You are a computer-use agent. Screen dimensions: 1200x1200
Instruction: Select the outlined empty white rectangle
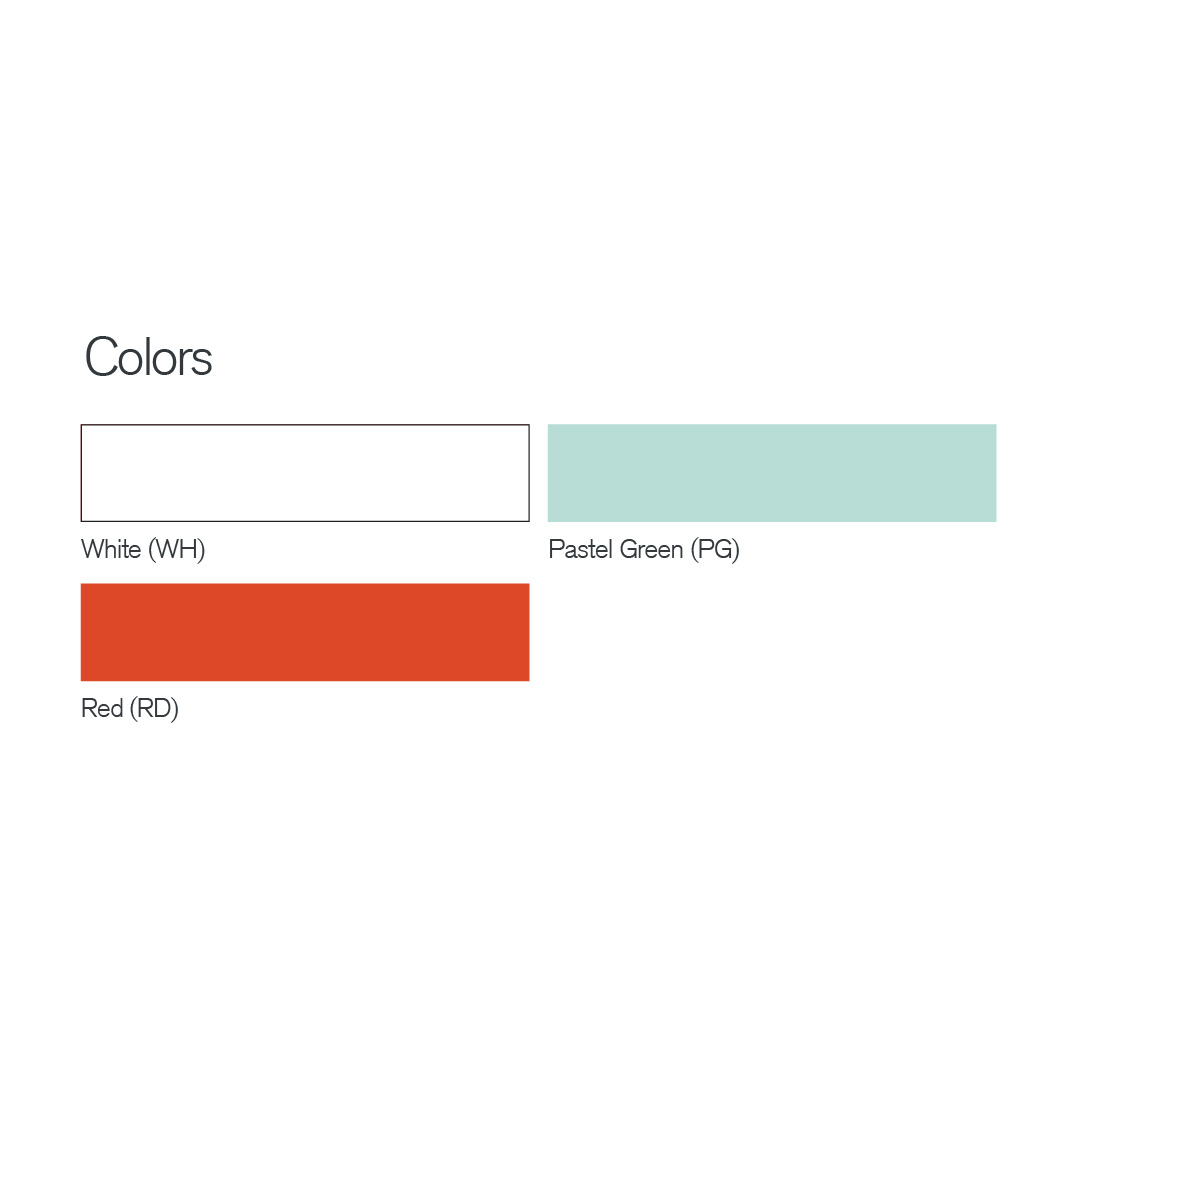point(305,473)
